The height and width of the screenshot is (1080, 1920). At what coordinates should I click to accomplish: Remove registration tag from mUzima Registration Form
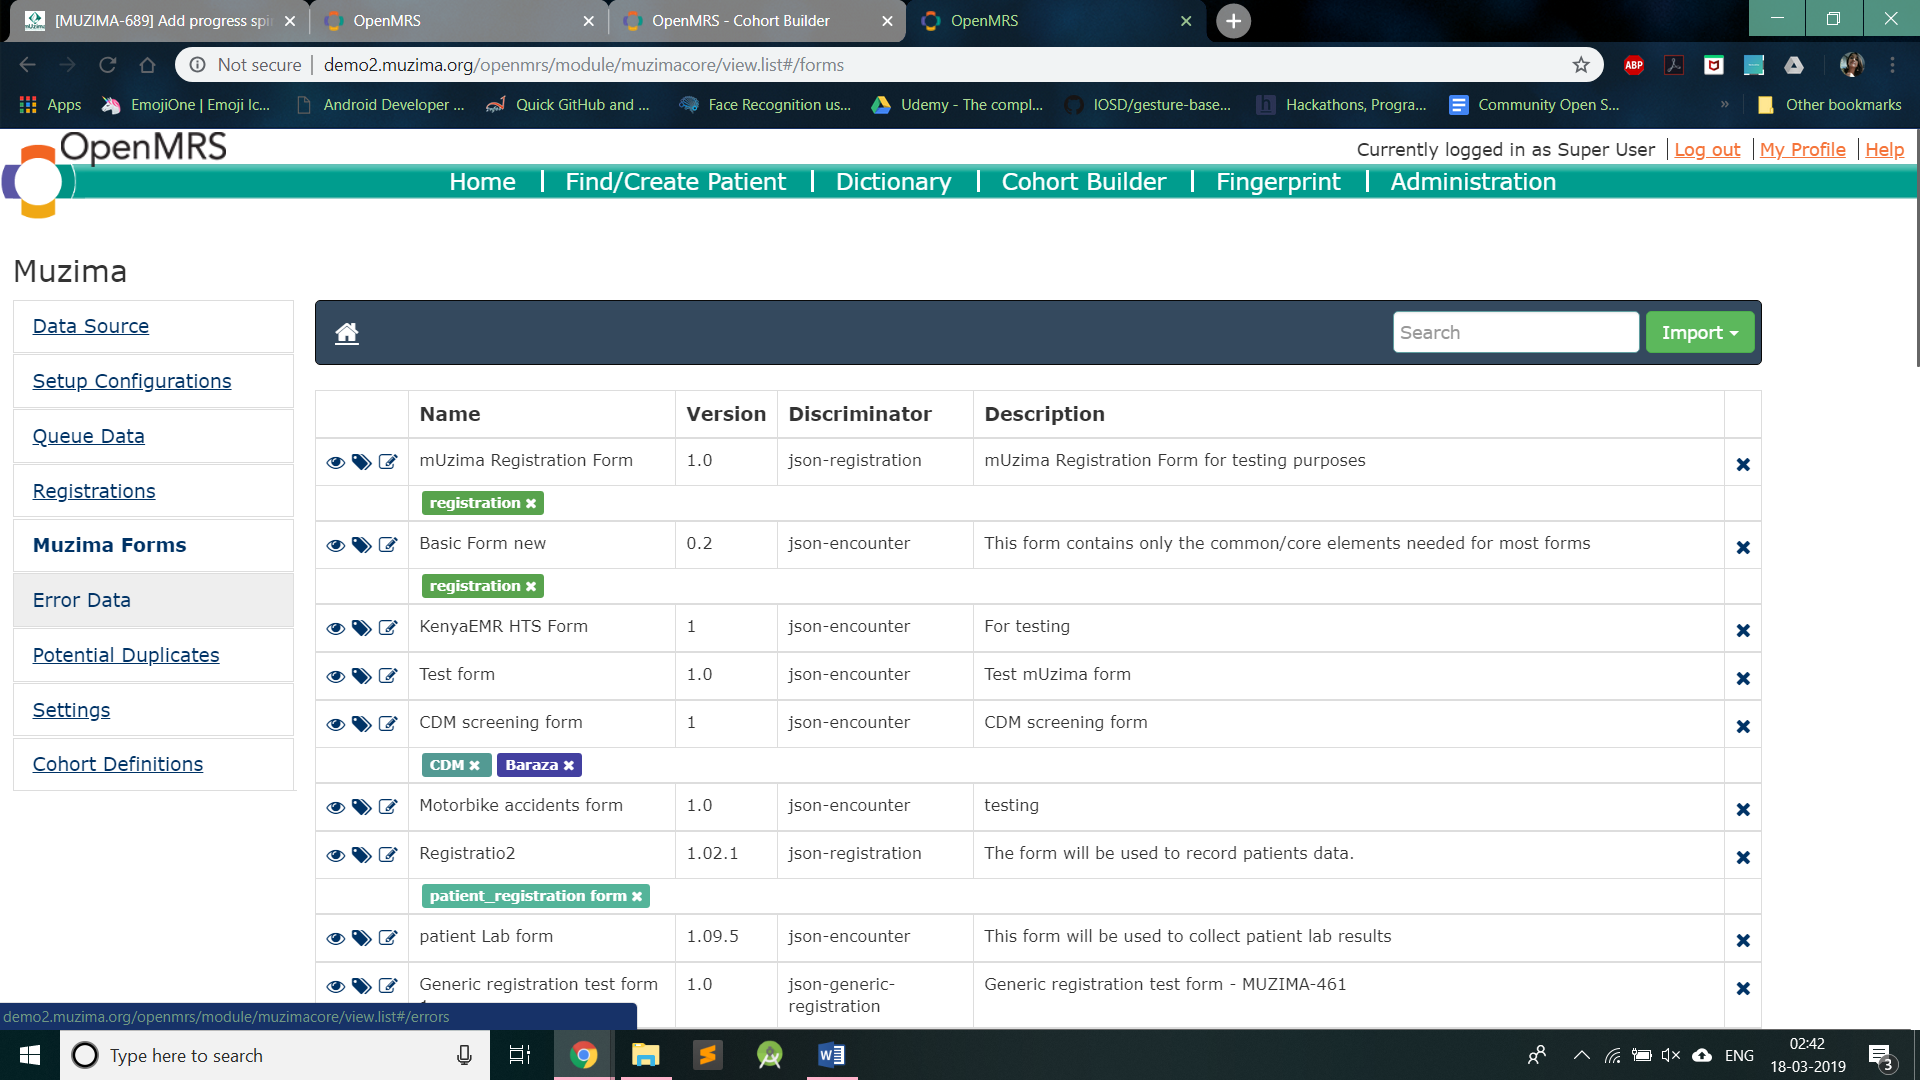pos(531,503)
